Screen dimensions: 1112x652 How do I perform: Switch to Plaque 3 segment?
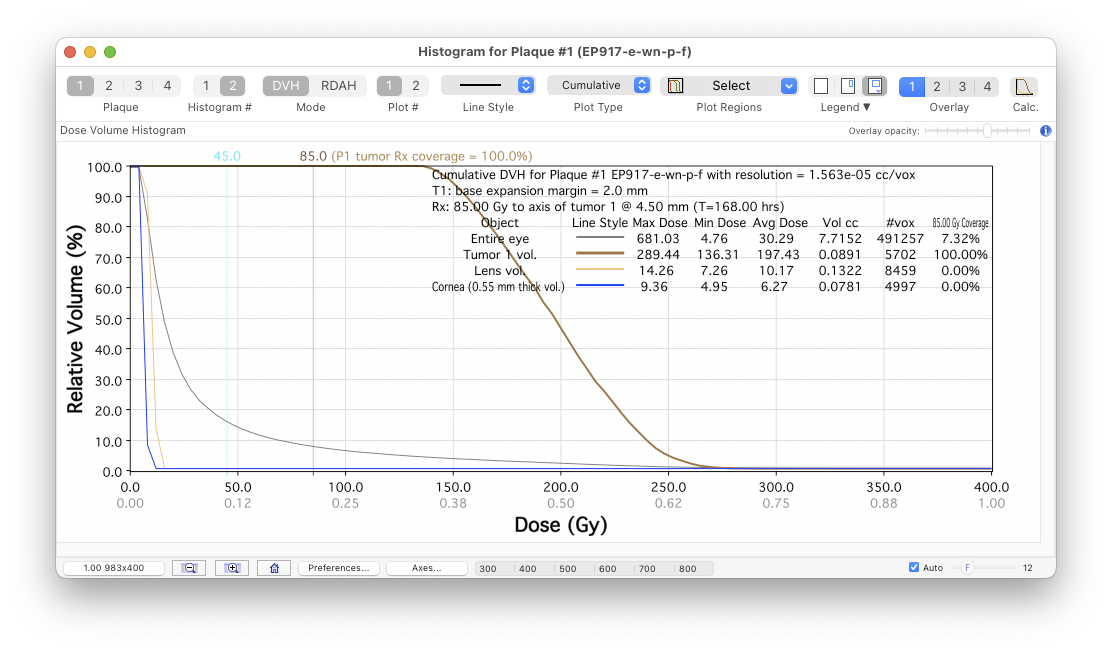(x=138, y=86)
